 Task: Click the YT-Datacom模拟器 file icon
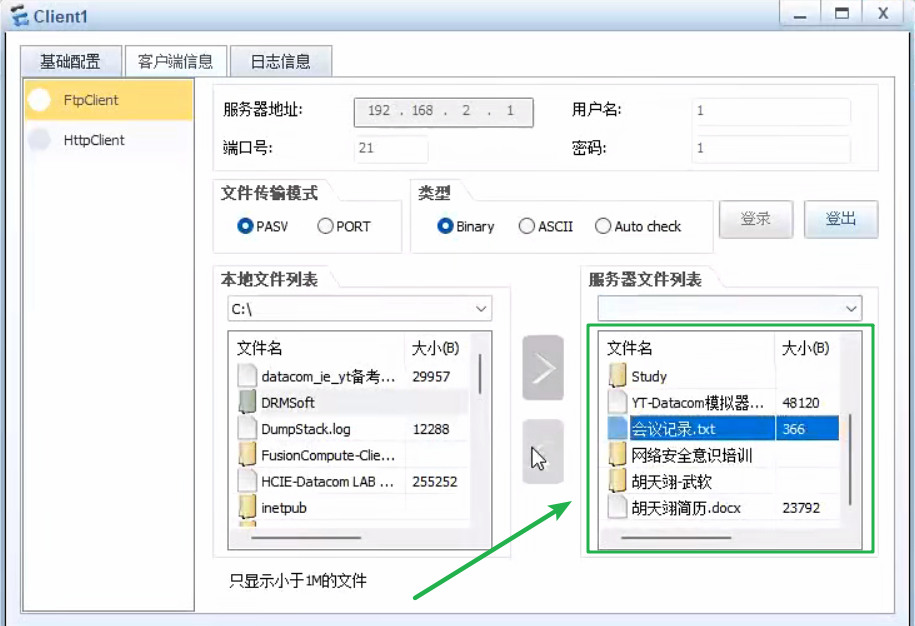tap(617, 402)
